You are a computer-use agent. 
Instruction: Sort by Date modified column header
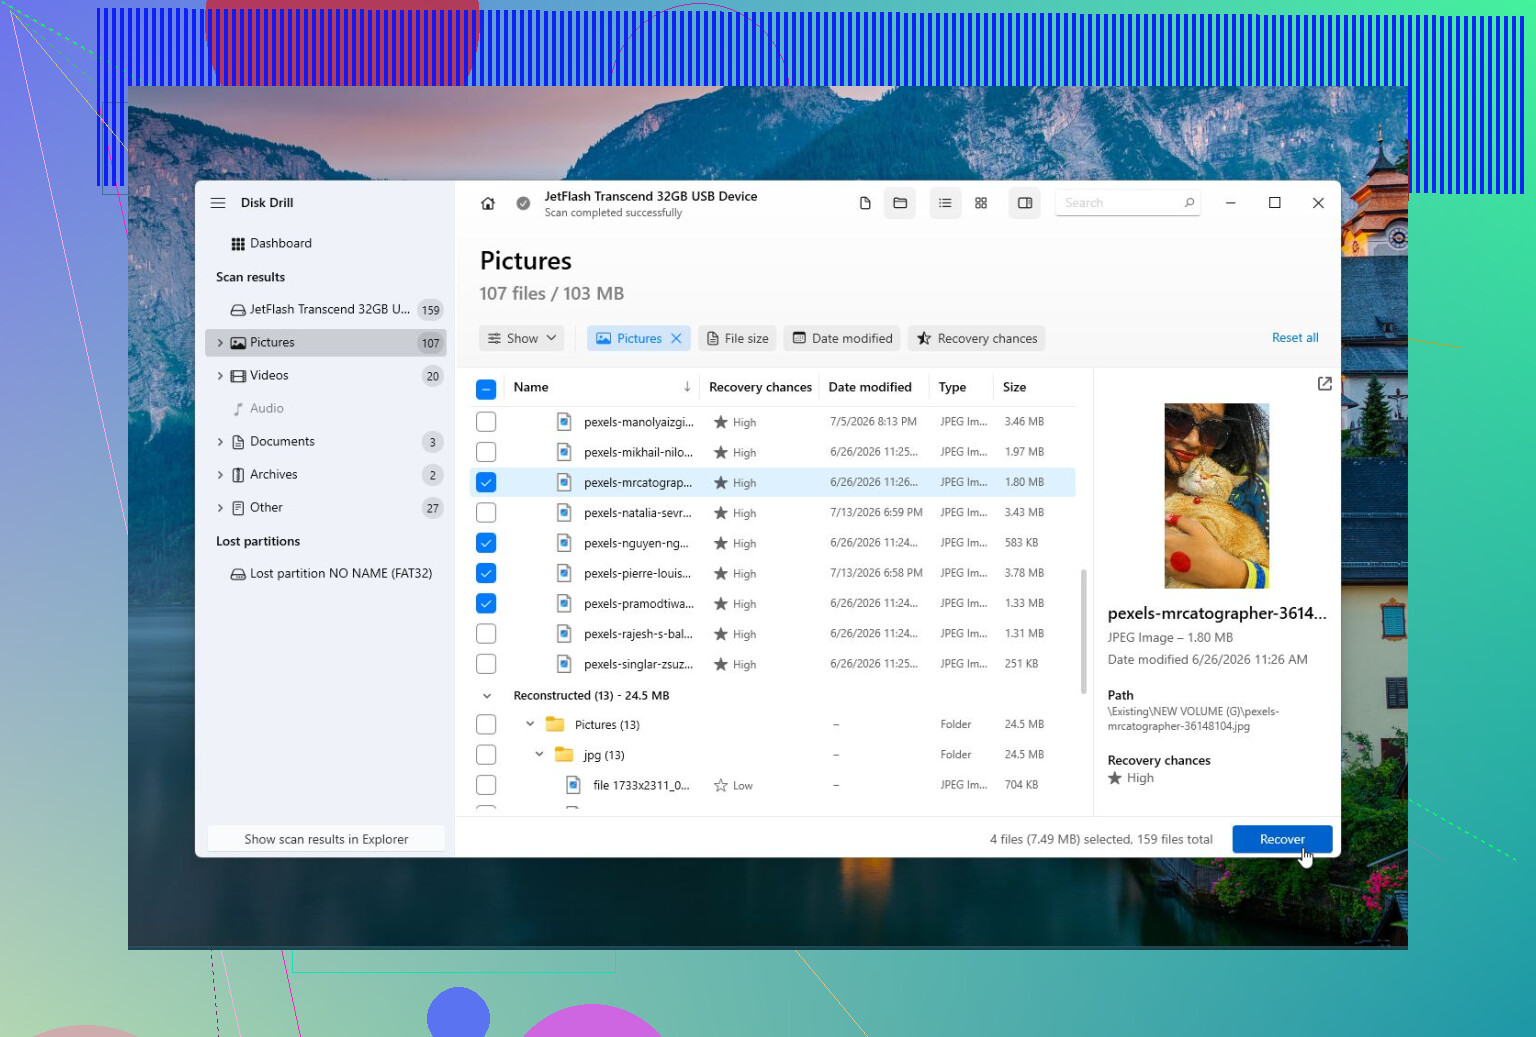coord(870,387)
